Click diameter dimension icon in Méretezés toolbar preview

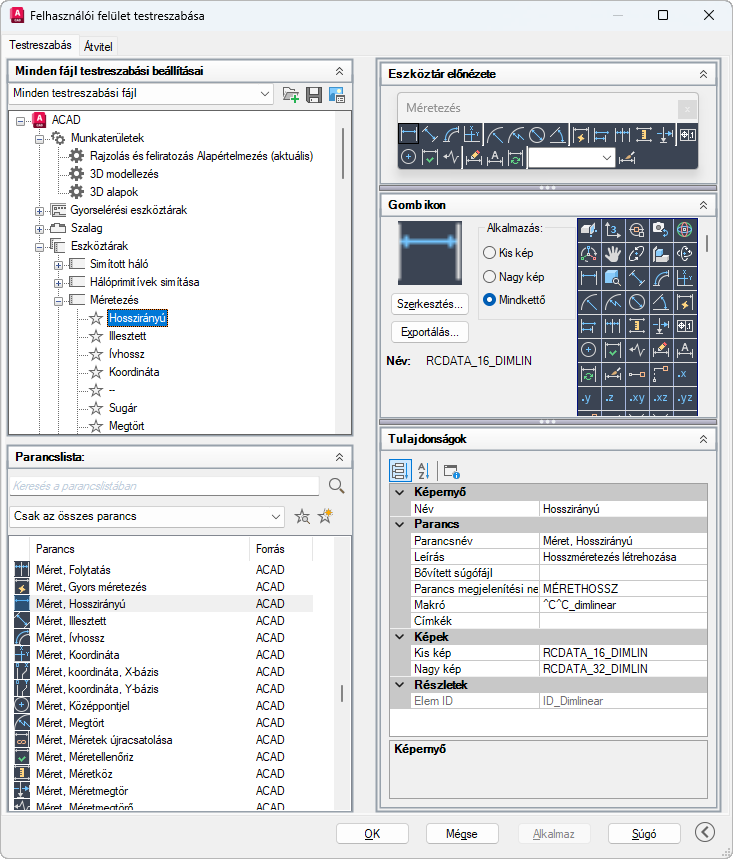537,134
